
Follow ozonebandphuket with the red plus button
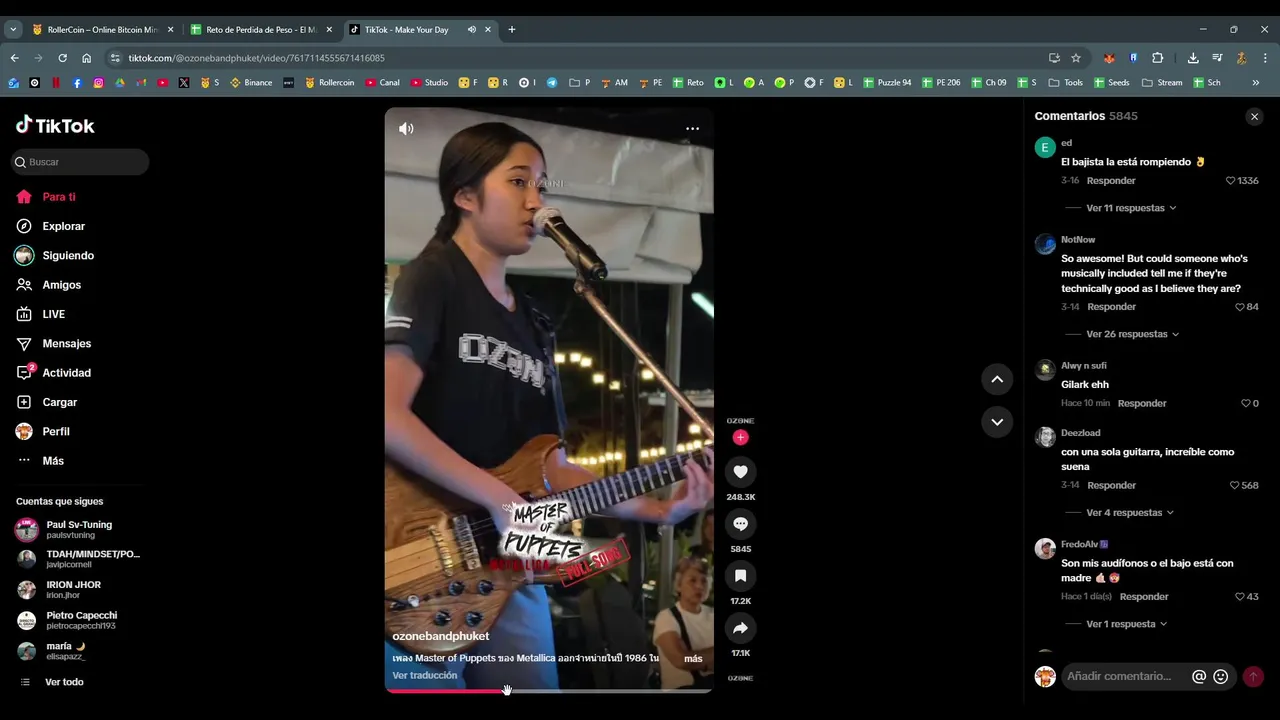pyautogui.click(x=740, y=437)
